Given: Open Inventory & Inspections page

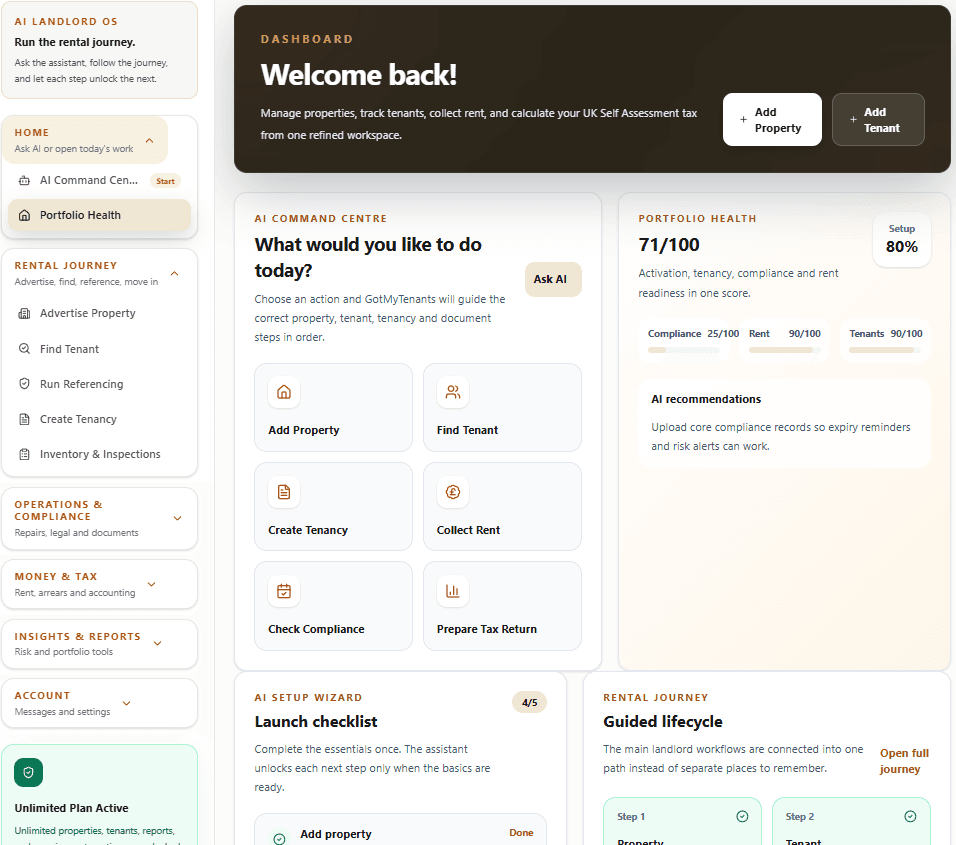Looking at the screenshot, I should click(99, 454).
